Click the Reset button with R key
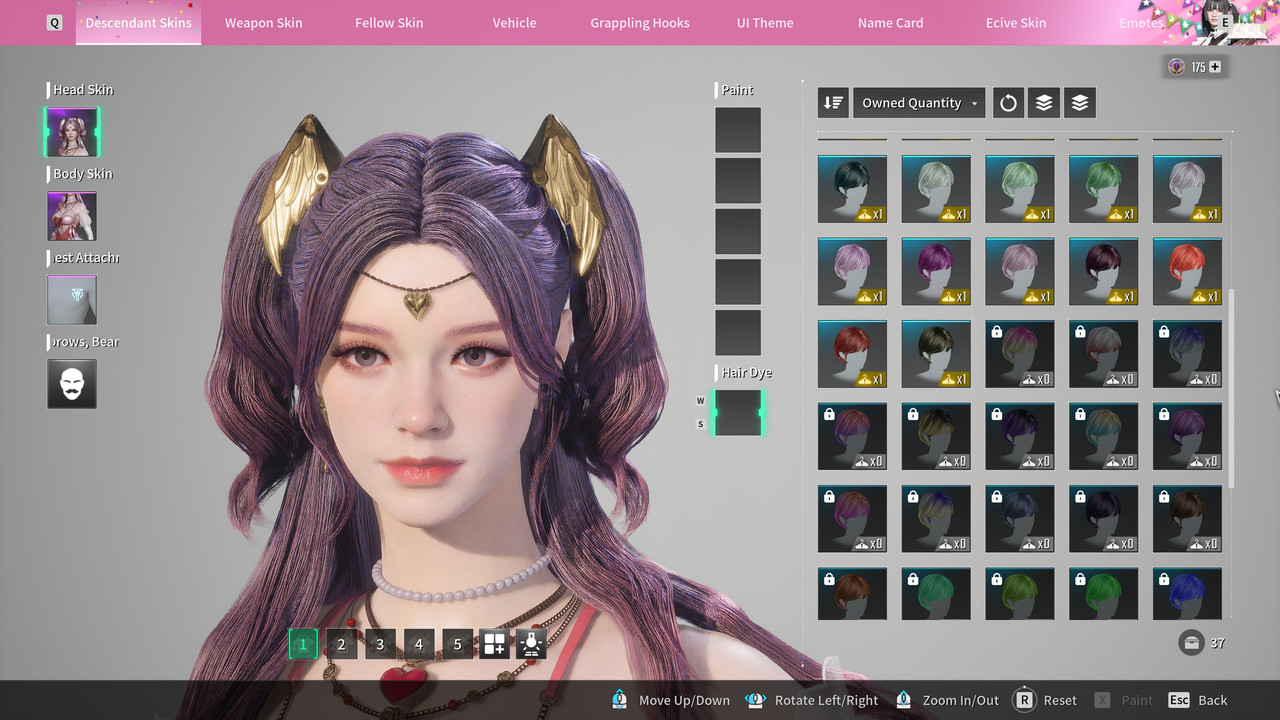Viewport: 1280px width, 720px height. coord(1045,700)
